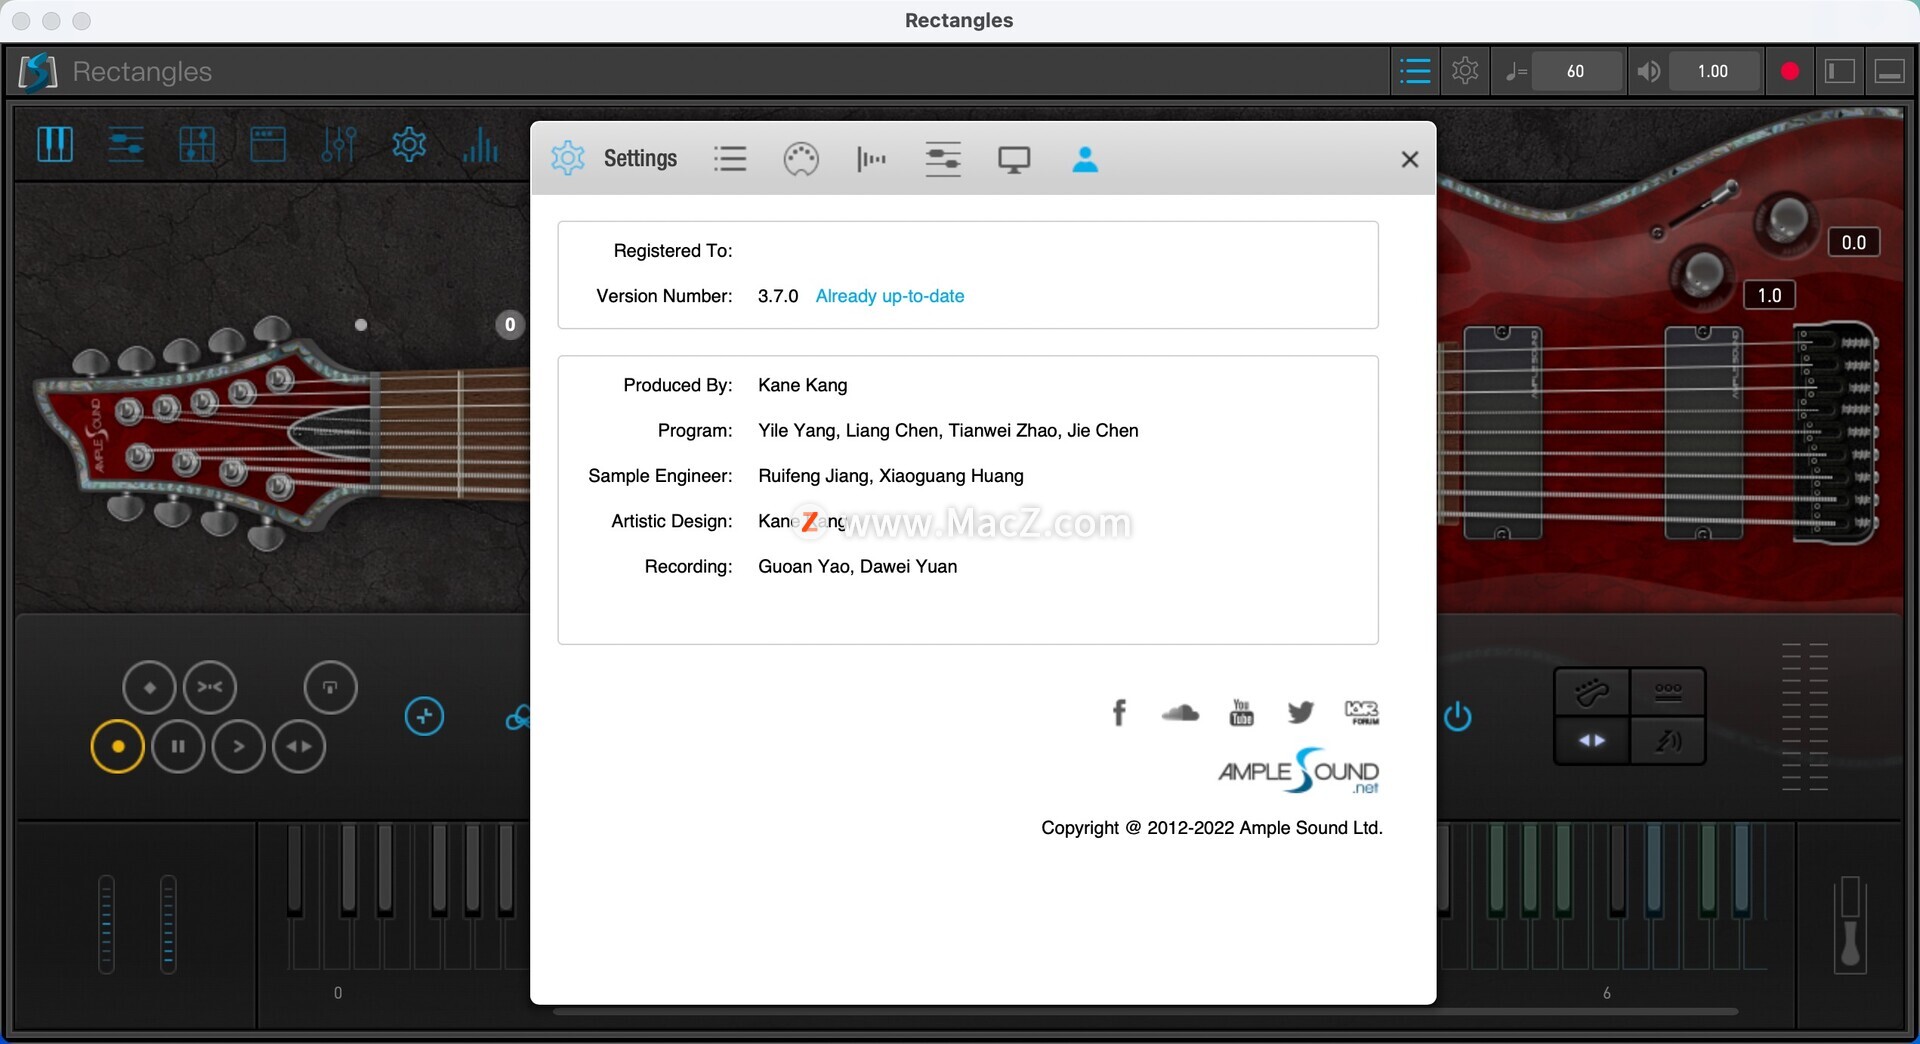Switch to the sliders tab in Settings
Screen dimensions: 1920x1044
[x=943, y=159]
